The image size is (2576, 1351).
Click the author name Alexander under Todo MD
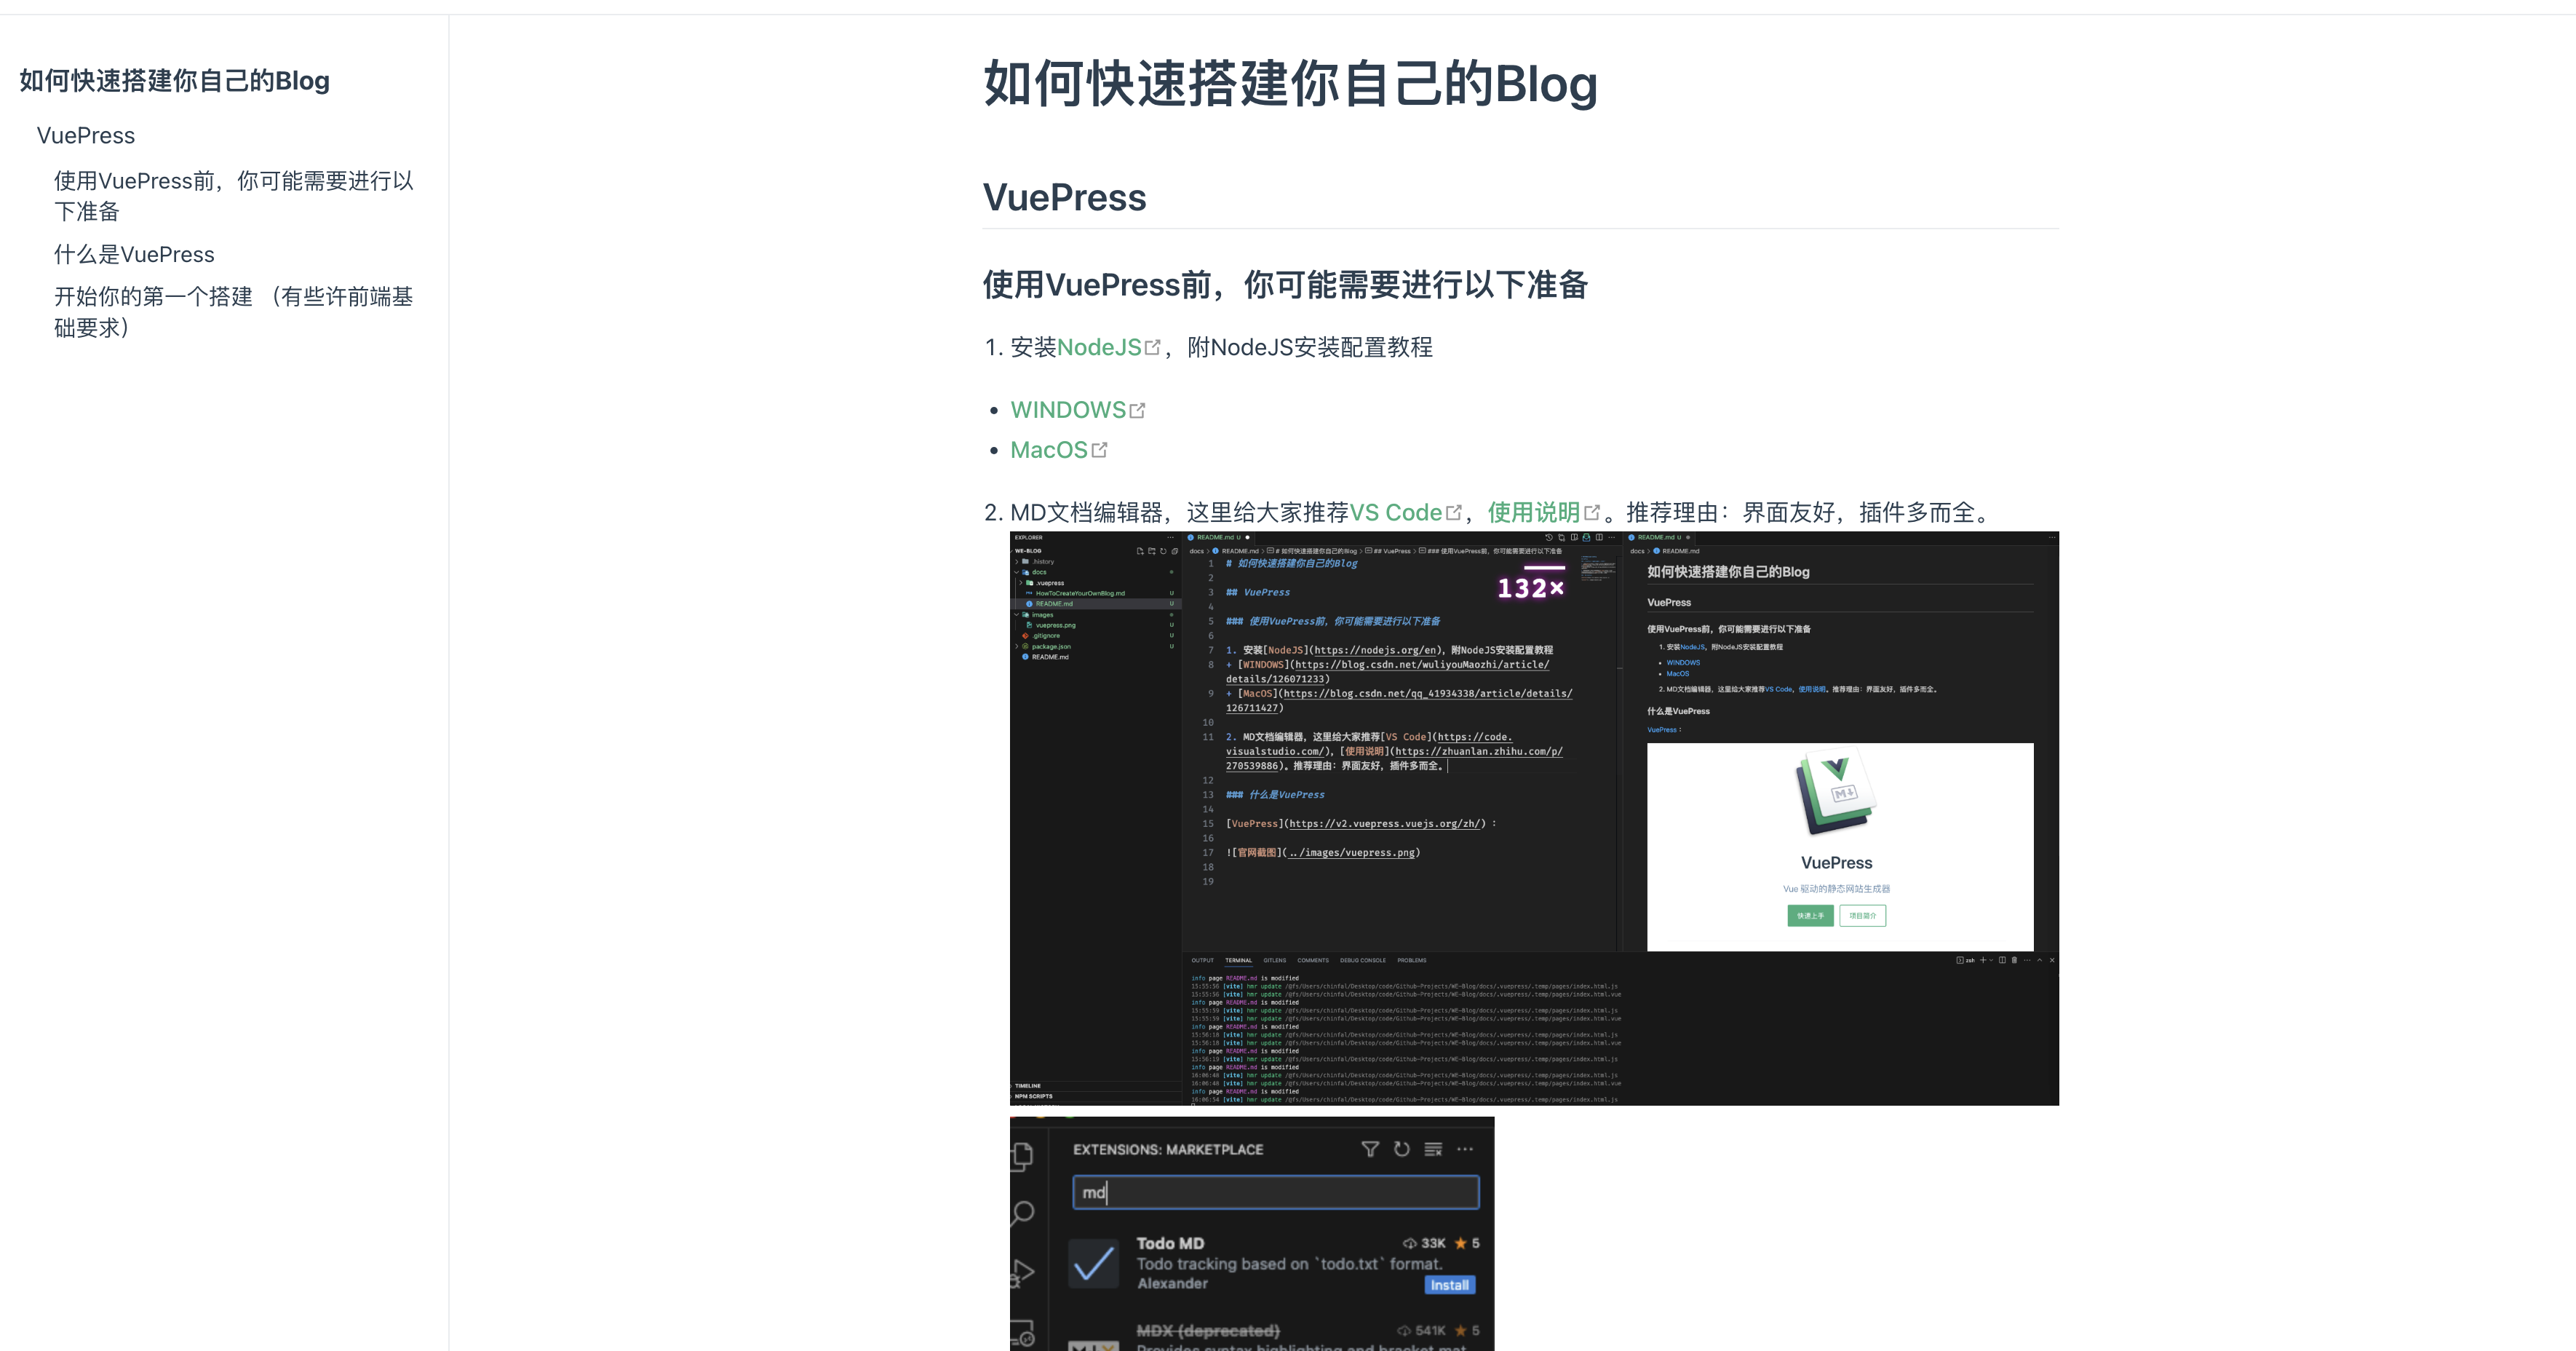[x=1172, y=1284]
